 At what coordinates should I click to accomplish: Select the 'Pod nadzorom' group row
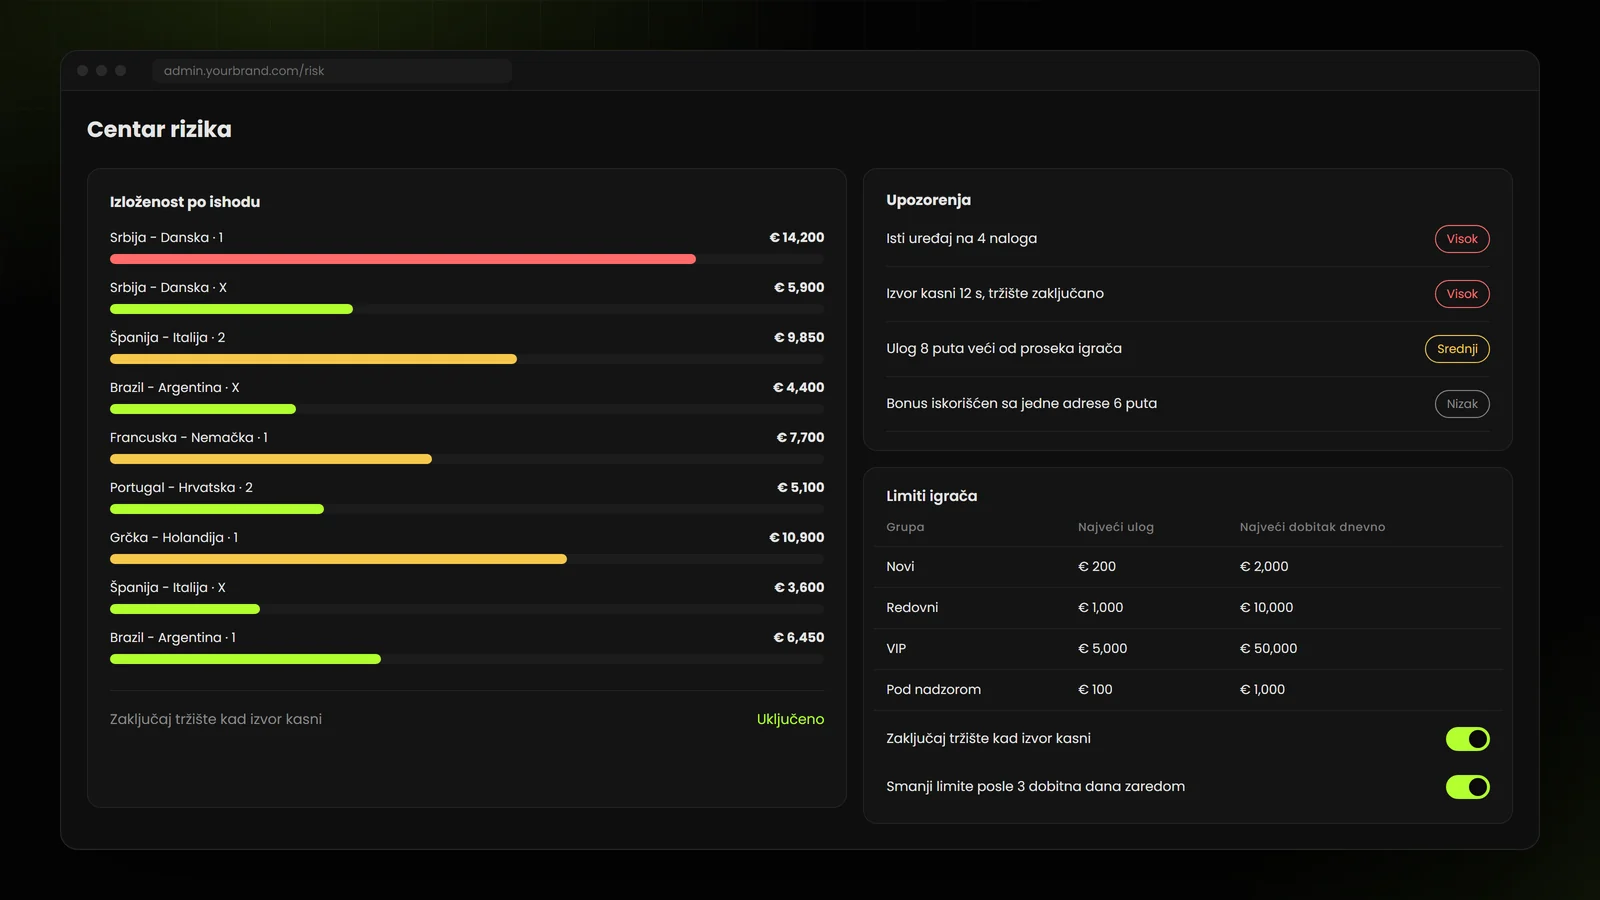click(x=1187, y=690)
